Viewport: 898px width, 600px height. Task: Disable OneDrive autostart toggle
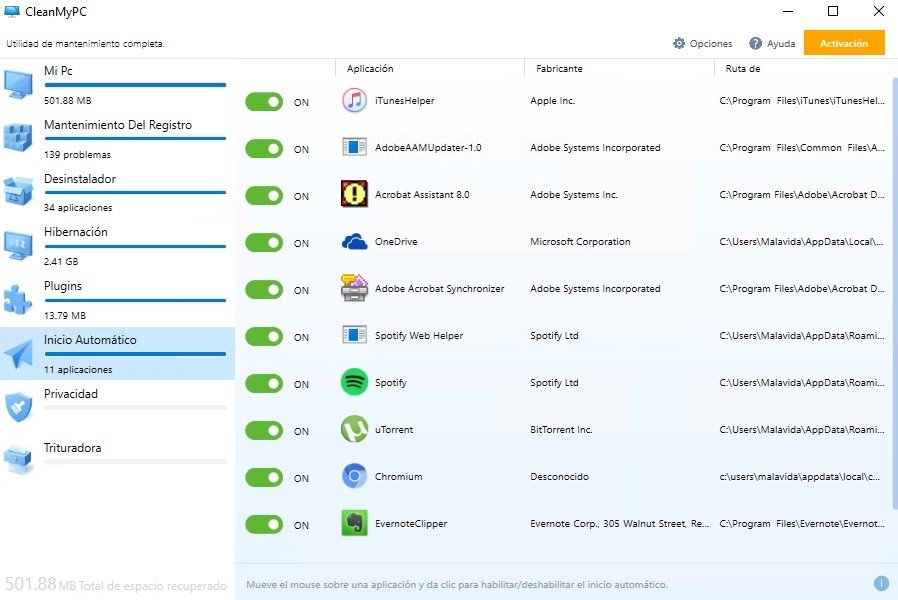click(264, 243)
